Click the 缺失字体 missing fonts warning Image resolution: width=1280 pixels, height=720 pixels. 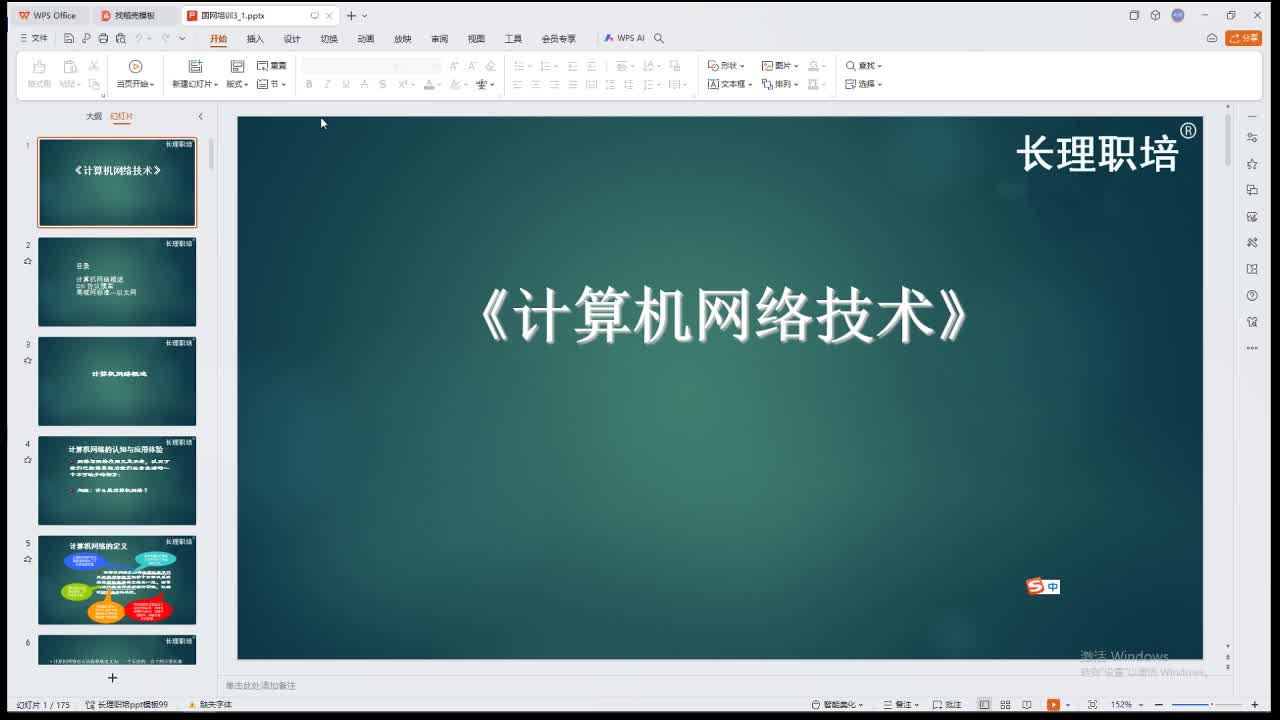click(x=209, y=704)
